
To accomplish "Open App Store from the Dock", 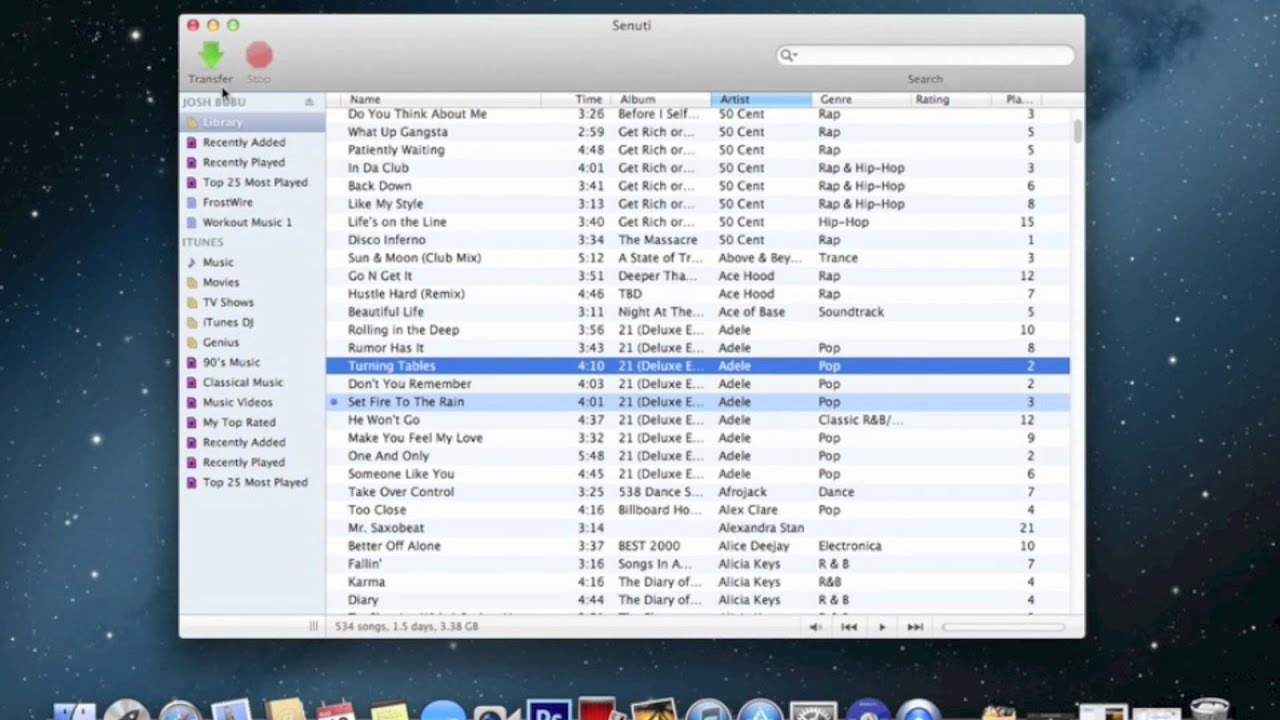I will [760, 711].
